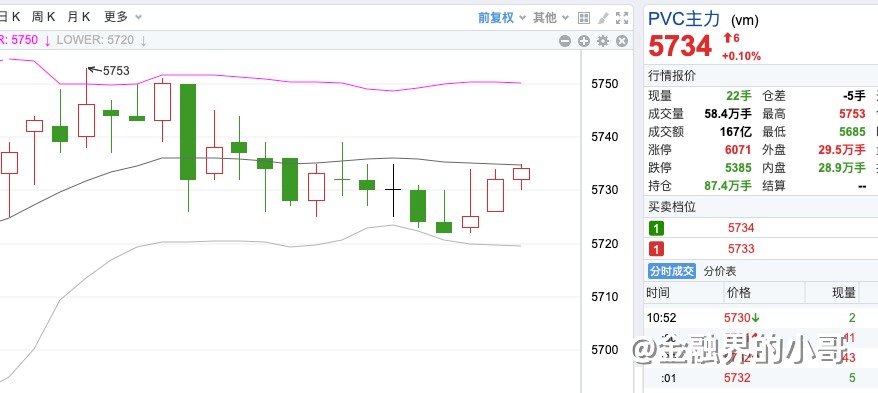This screenshot has height=393, width=878.
Task: Click red sell level 1 badge
Action: tap(656, 249)
